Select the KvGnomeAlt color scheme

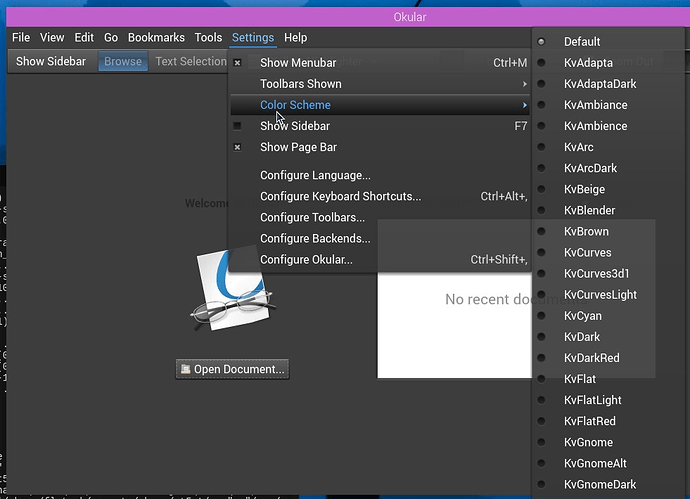click(607, 464)
